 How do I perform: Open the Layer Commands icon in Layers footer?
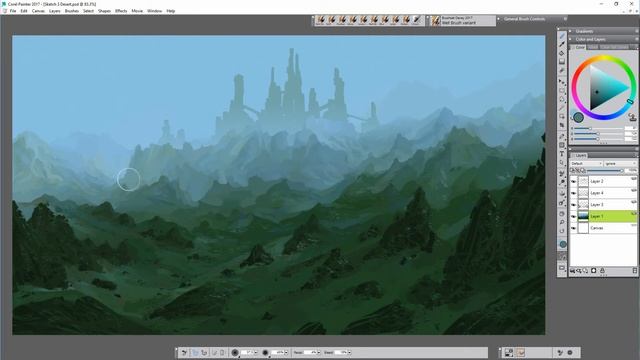click(572, 271)
